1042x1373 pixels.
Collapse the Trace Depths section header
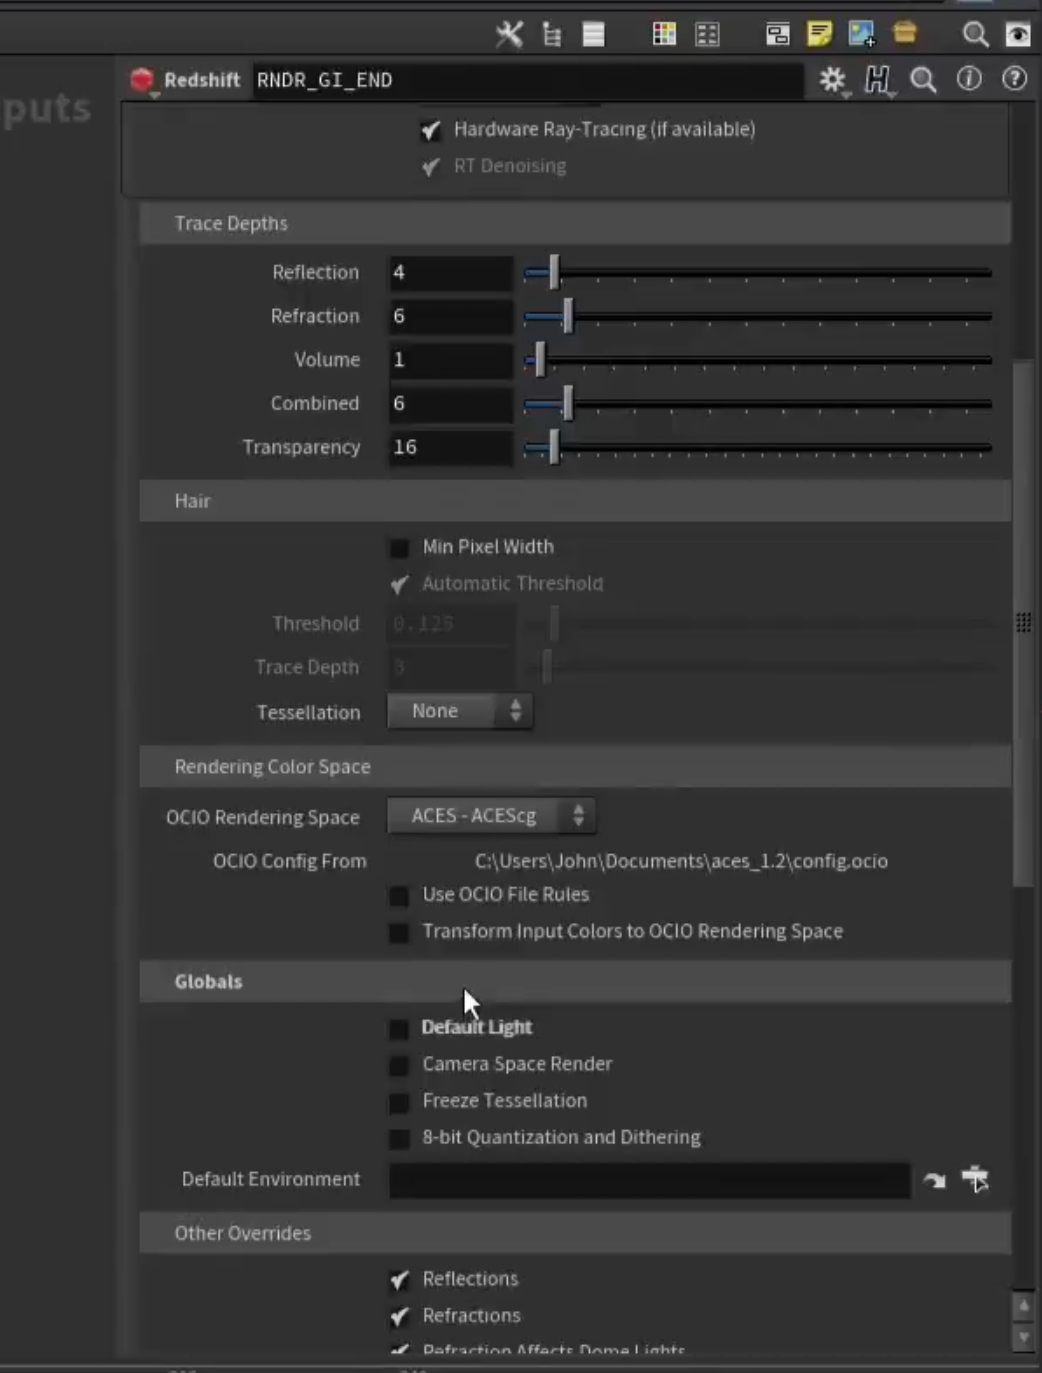(x=575, y=223)
